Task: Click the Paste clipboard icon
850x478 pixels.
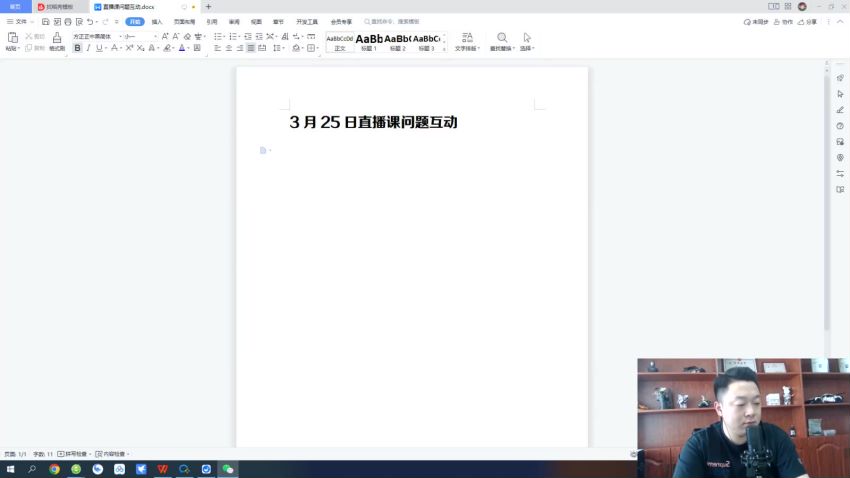Action: point(12,37)
